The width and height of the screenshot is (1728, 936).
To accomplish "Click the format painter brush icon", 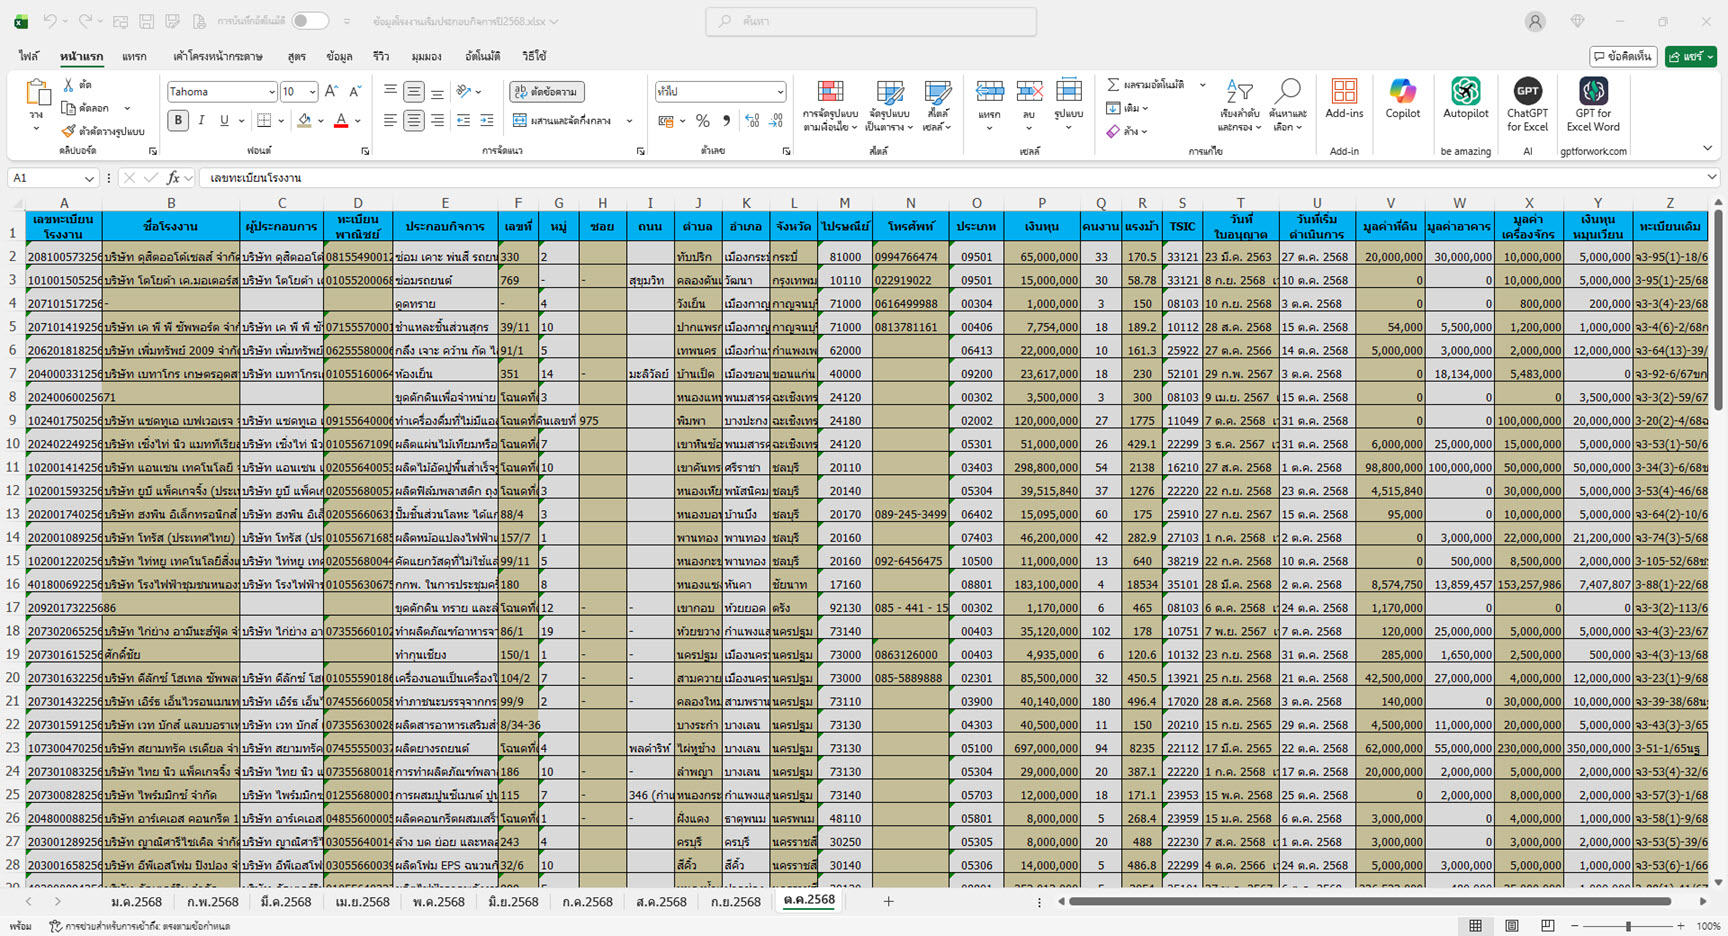I will [69, 131].
